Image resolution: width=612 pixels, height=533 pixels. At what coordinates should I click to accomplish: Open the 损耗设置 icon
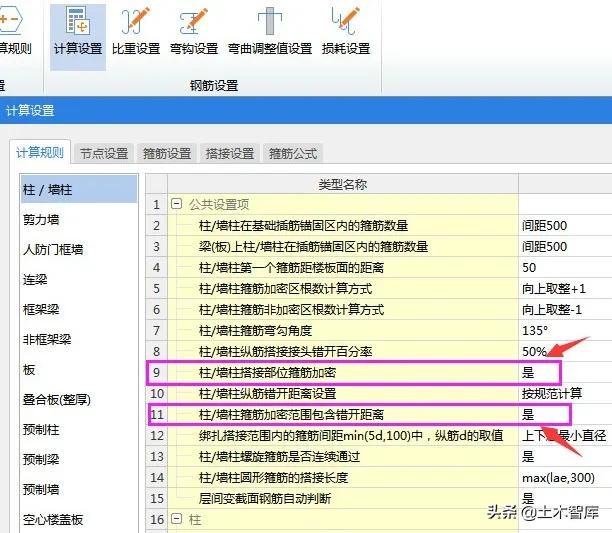346,33
